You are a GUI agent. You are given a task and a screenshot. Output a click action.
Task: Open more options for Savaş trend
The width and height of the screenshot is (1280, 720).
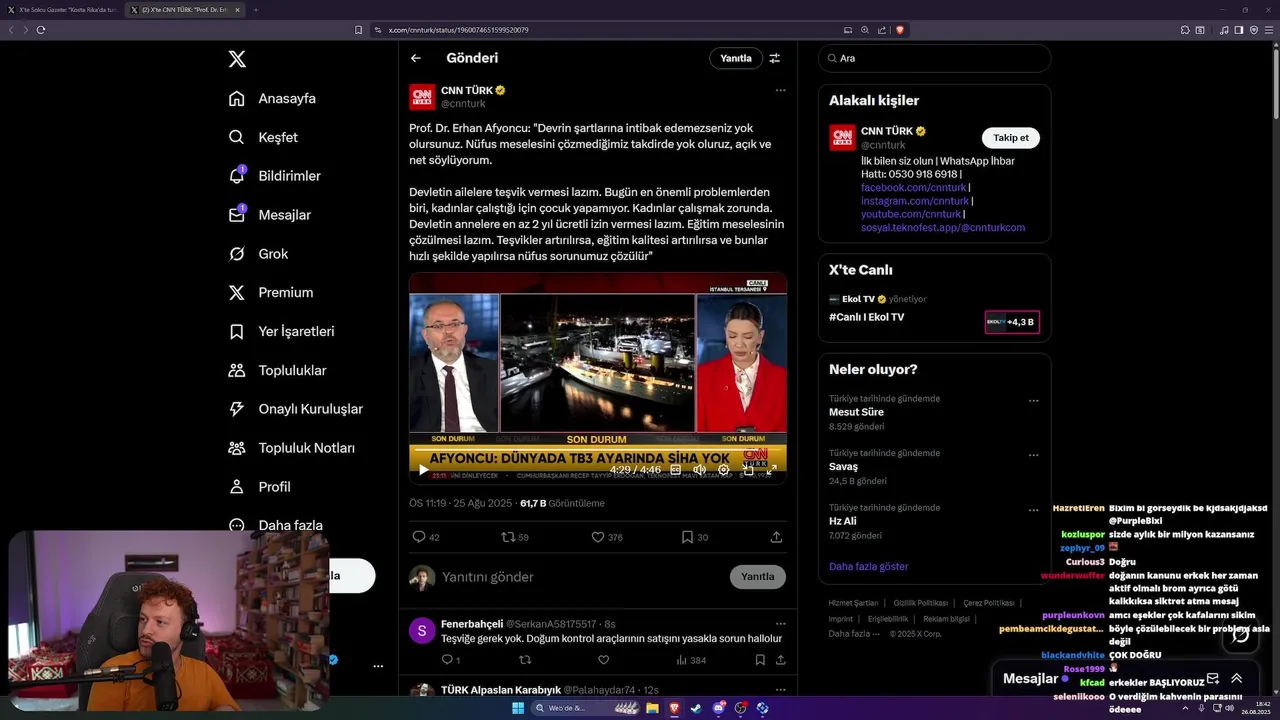[1034, 455]
